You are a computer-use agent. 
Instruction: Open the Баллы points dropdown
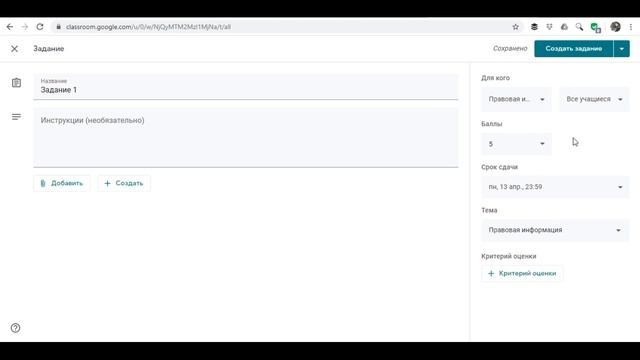pyautogui.click(x=516, y=144)
